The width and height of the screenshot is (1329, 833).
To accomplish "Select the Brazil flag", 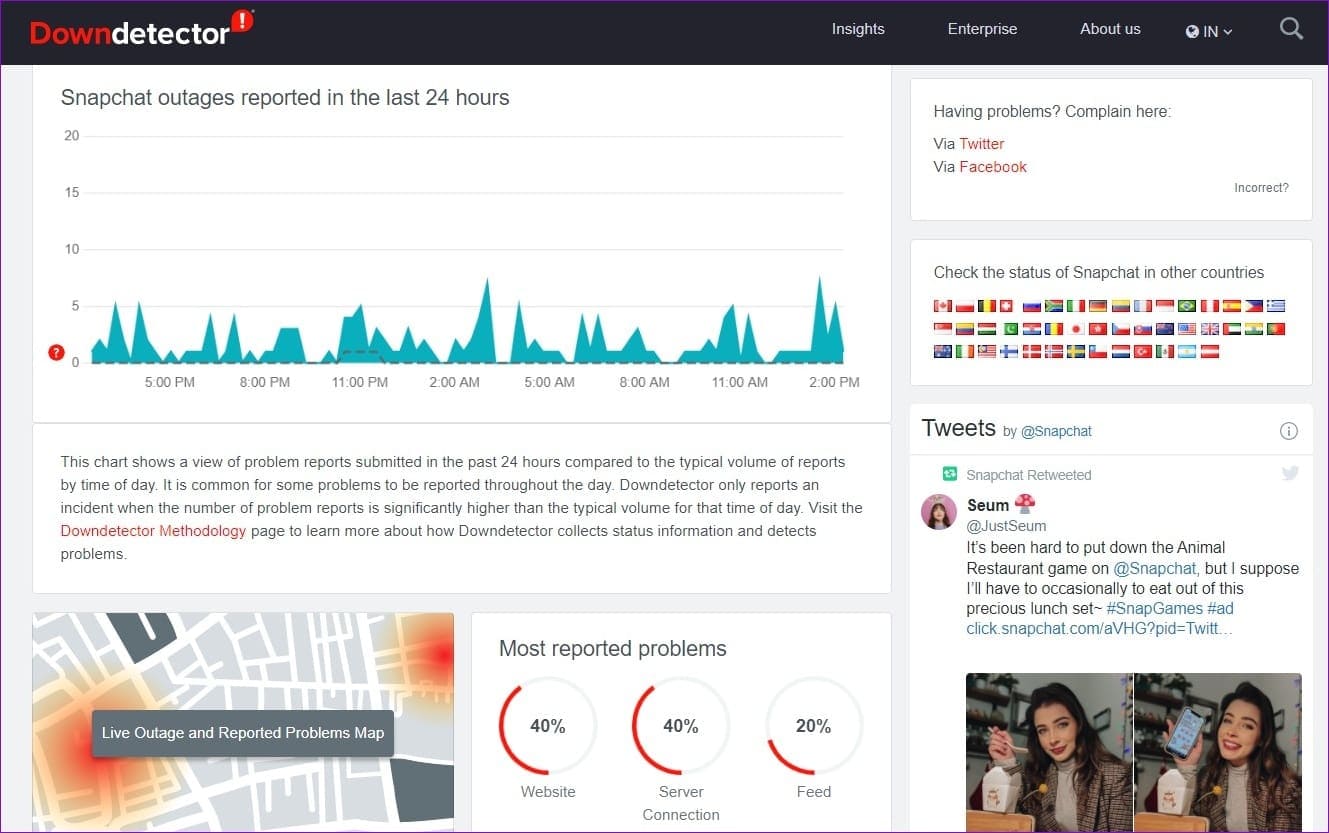I will (1187, 306).
